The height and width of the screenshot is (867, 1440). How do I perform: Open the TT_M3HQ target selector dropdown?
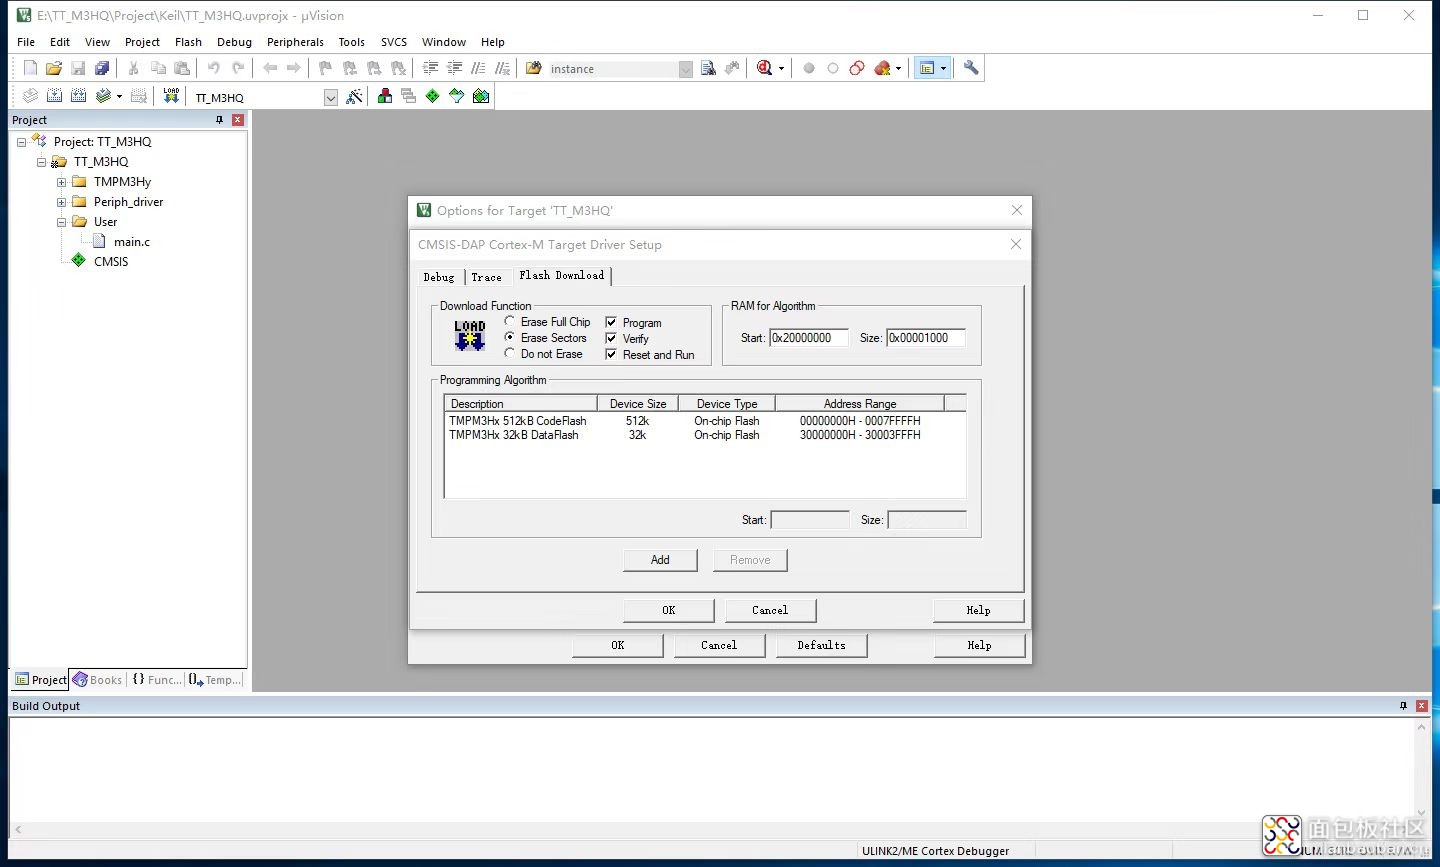tap(331, 97)
